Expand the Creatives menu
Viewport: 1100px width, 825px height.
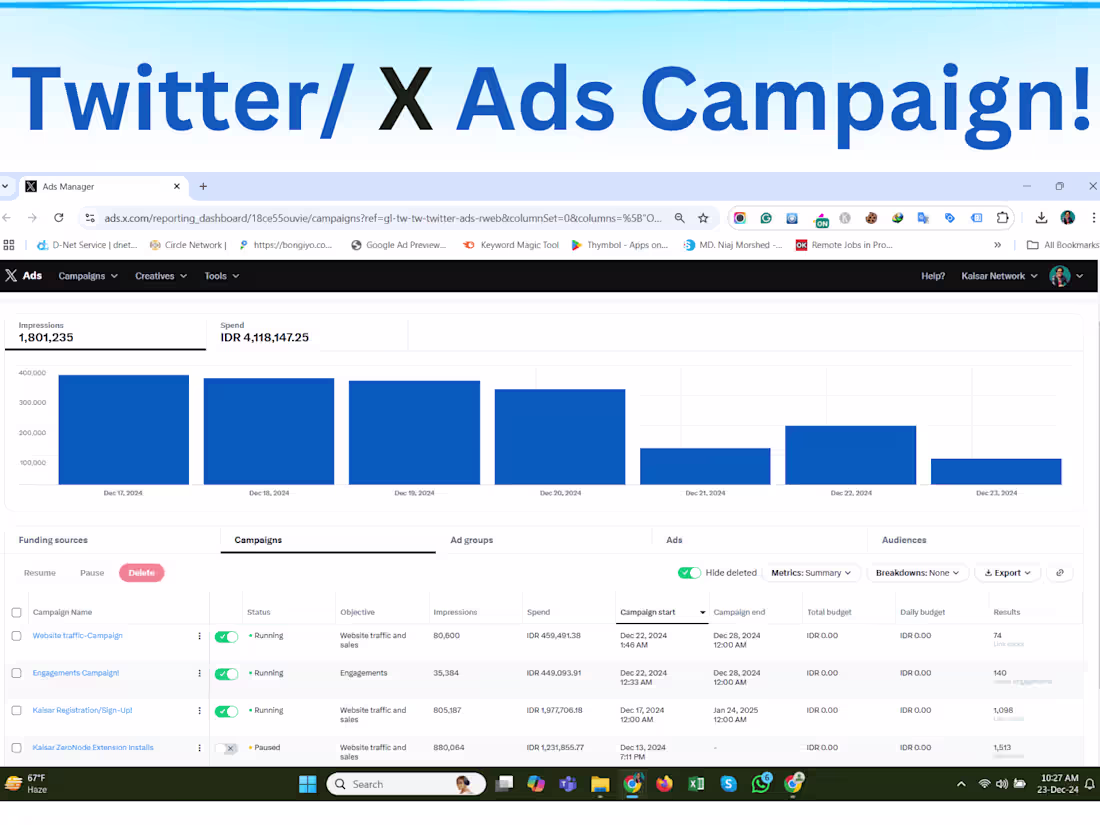tap(161, 276)
